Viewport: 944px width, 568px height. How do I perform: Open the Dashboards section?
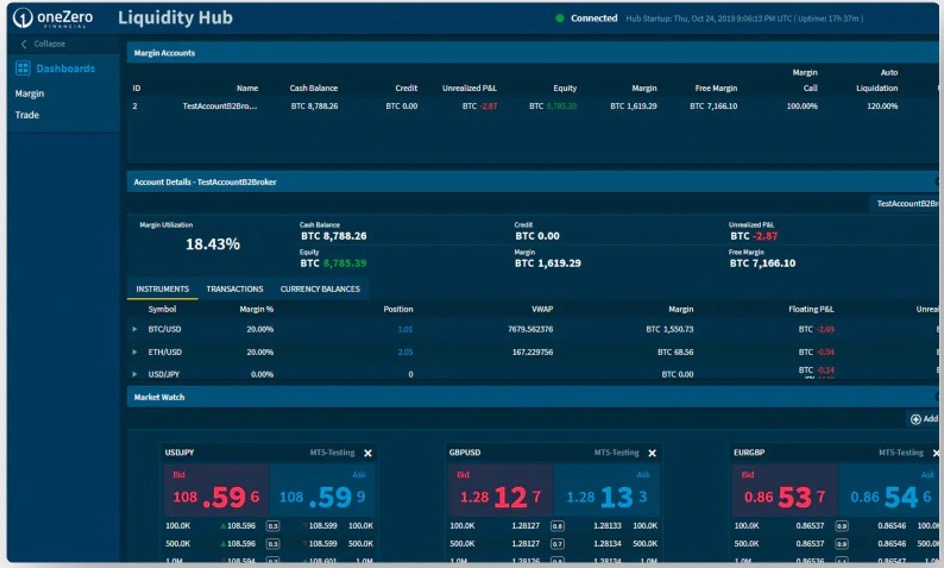coord(65,69)
